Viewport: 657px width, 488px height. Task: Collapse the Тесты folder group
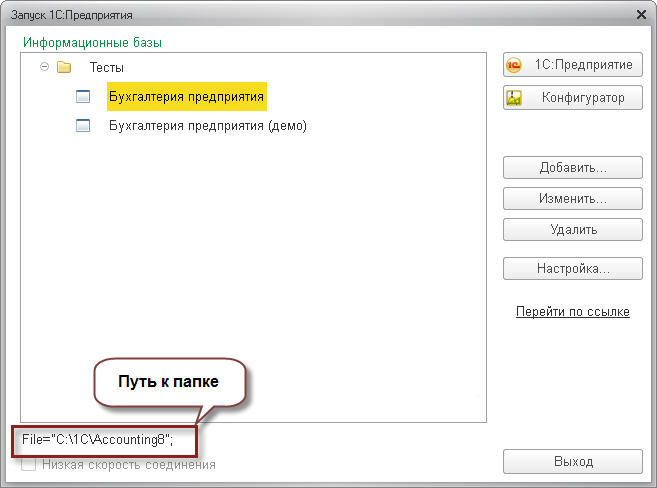point(44,67)
